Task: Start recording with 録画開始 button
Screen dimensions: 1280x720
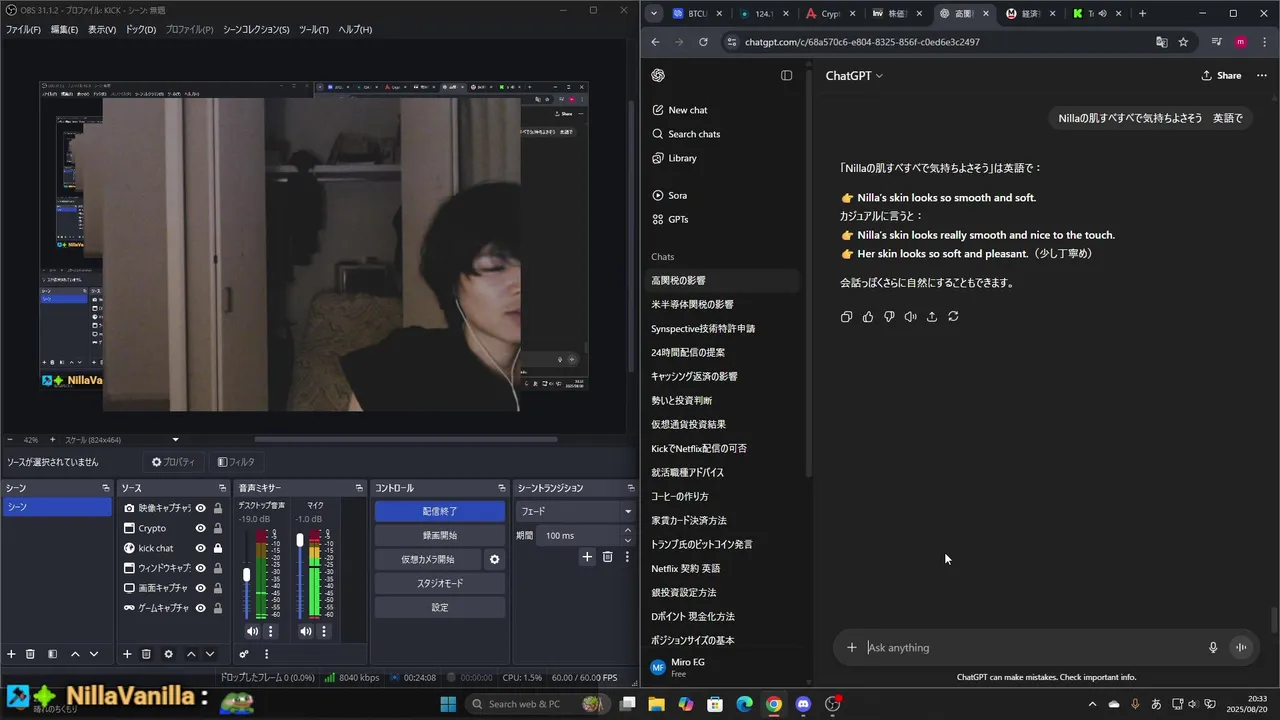Action: pos(440,535)
